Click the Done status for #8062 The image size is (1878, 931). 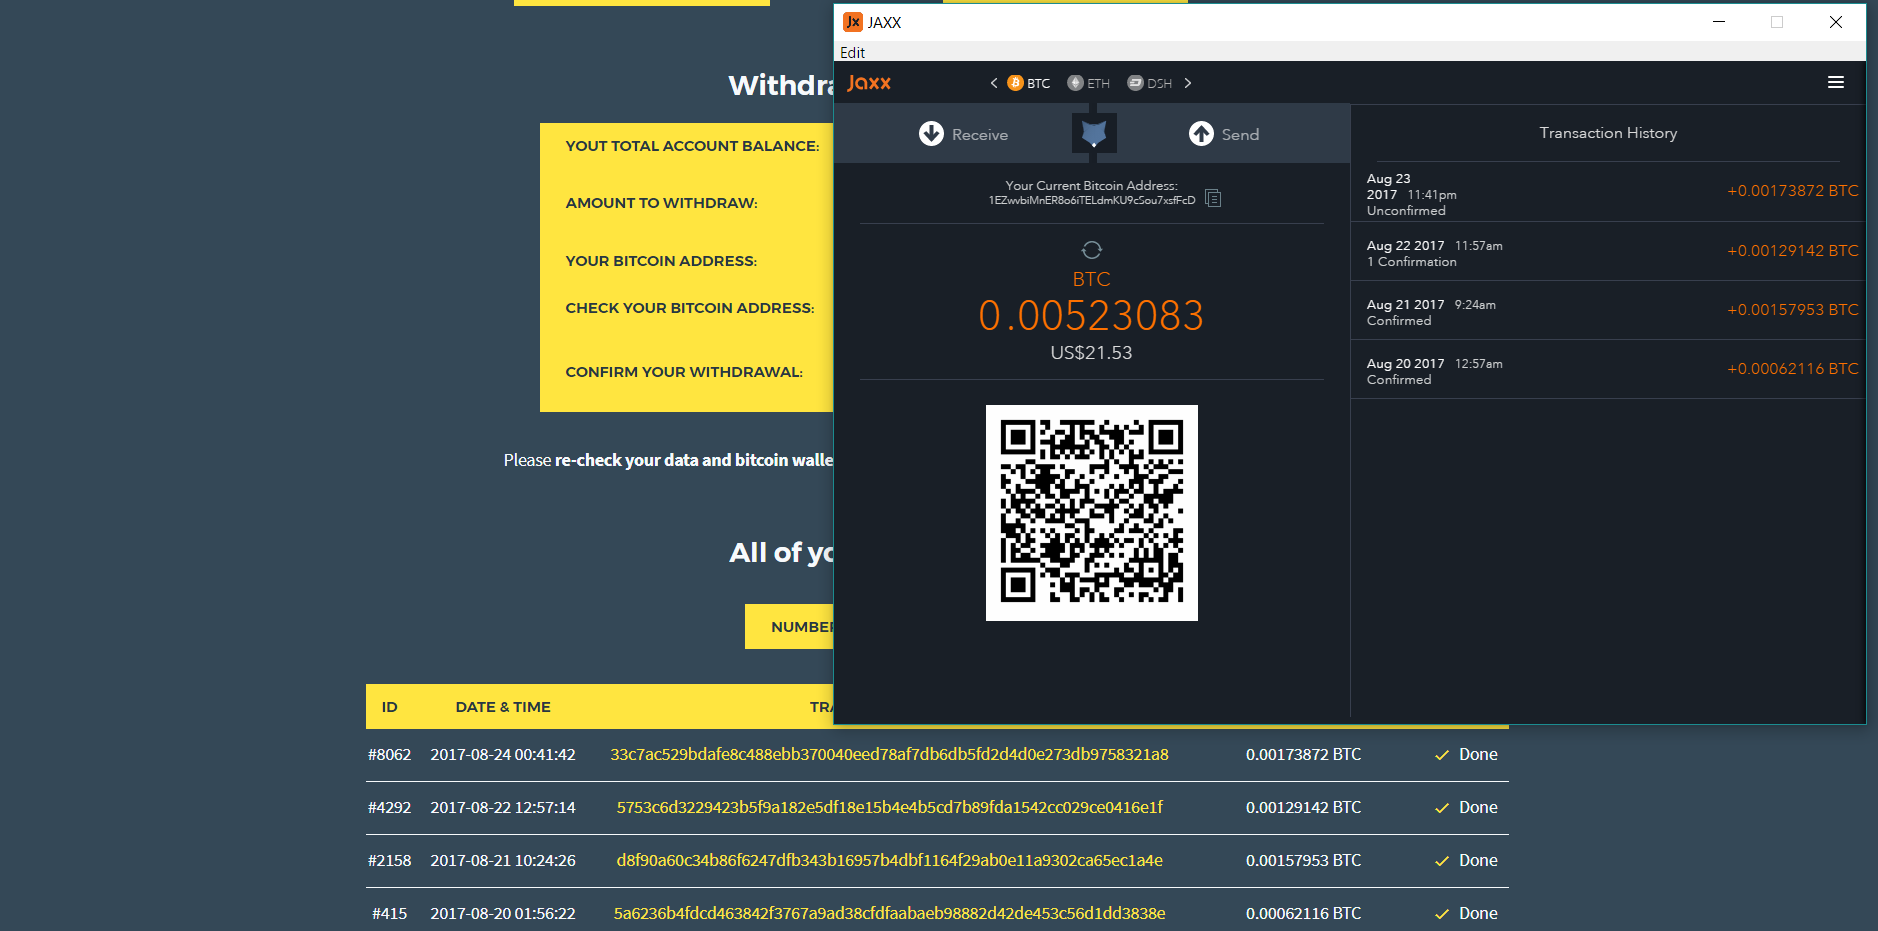tap(1466, 754)
